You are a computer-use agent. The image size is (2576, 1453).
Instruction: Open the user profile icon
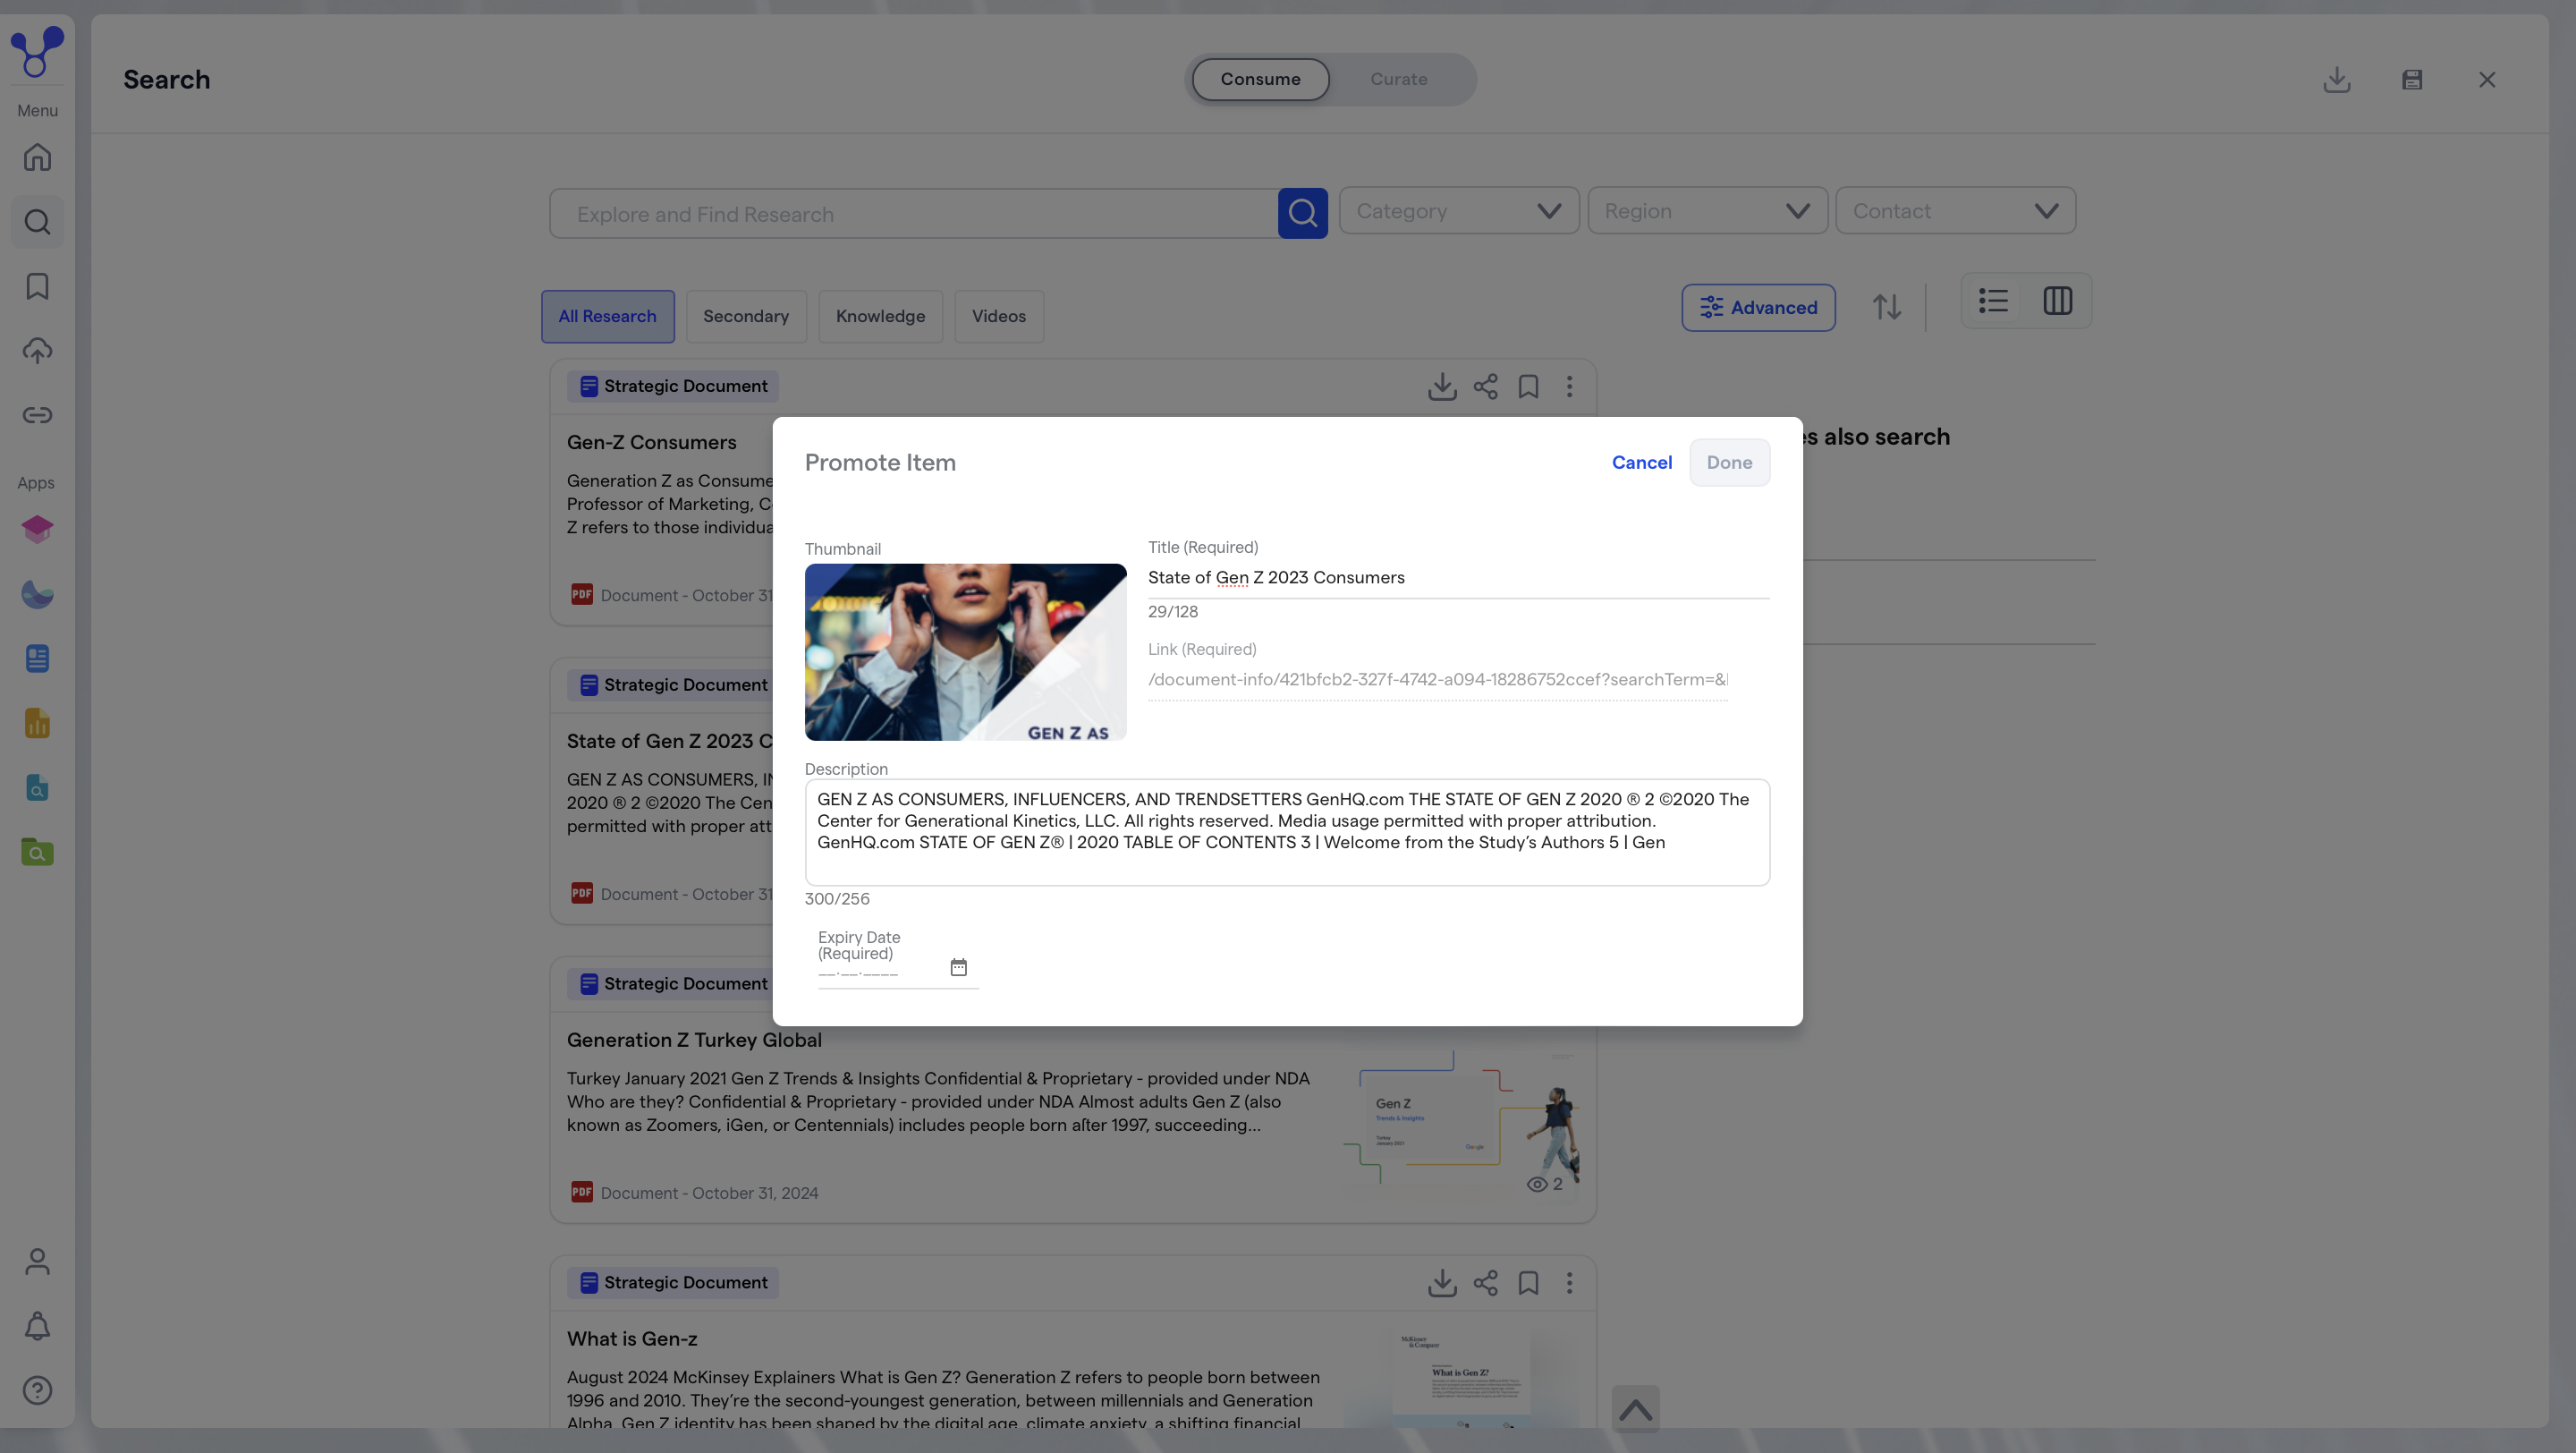pyautogui.click(x=37, y=1262)
